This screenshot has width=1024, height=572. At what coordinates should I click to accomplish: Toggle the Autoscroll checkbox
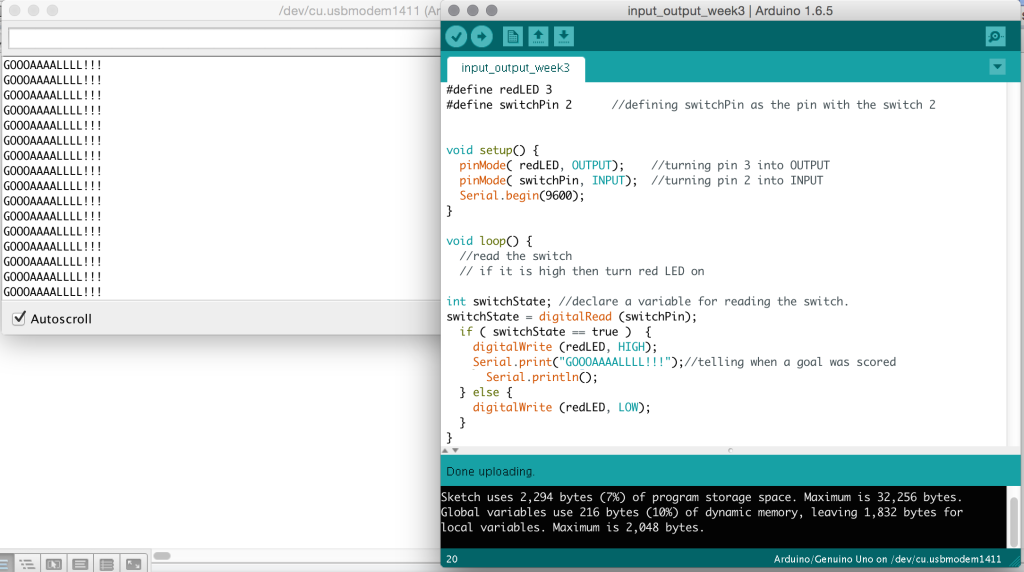19,319
